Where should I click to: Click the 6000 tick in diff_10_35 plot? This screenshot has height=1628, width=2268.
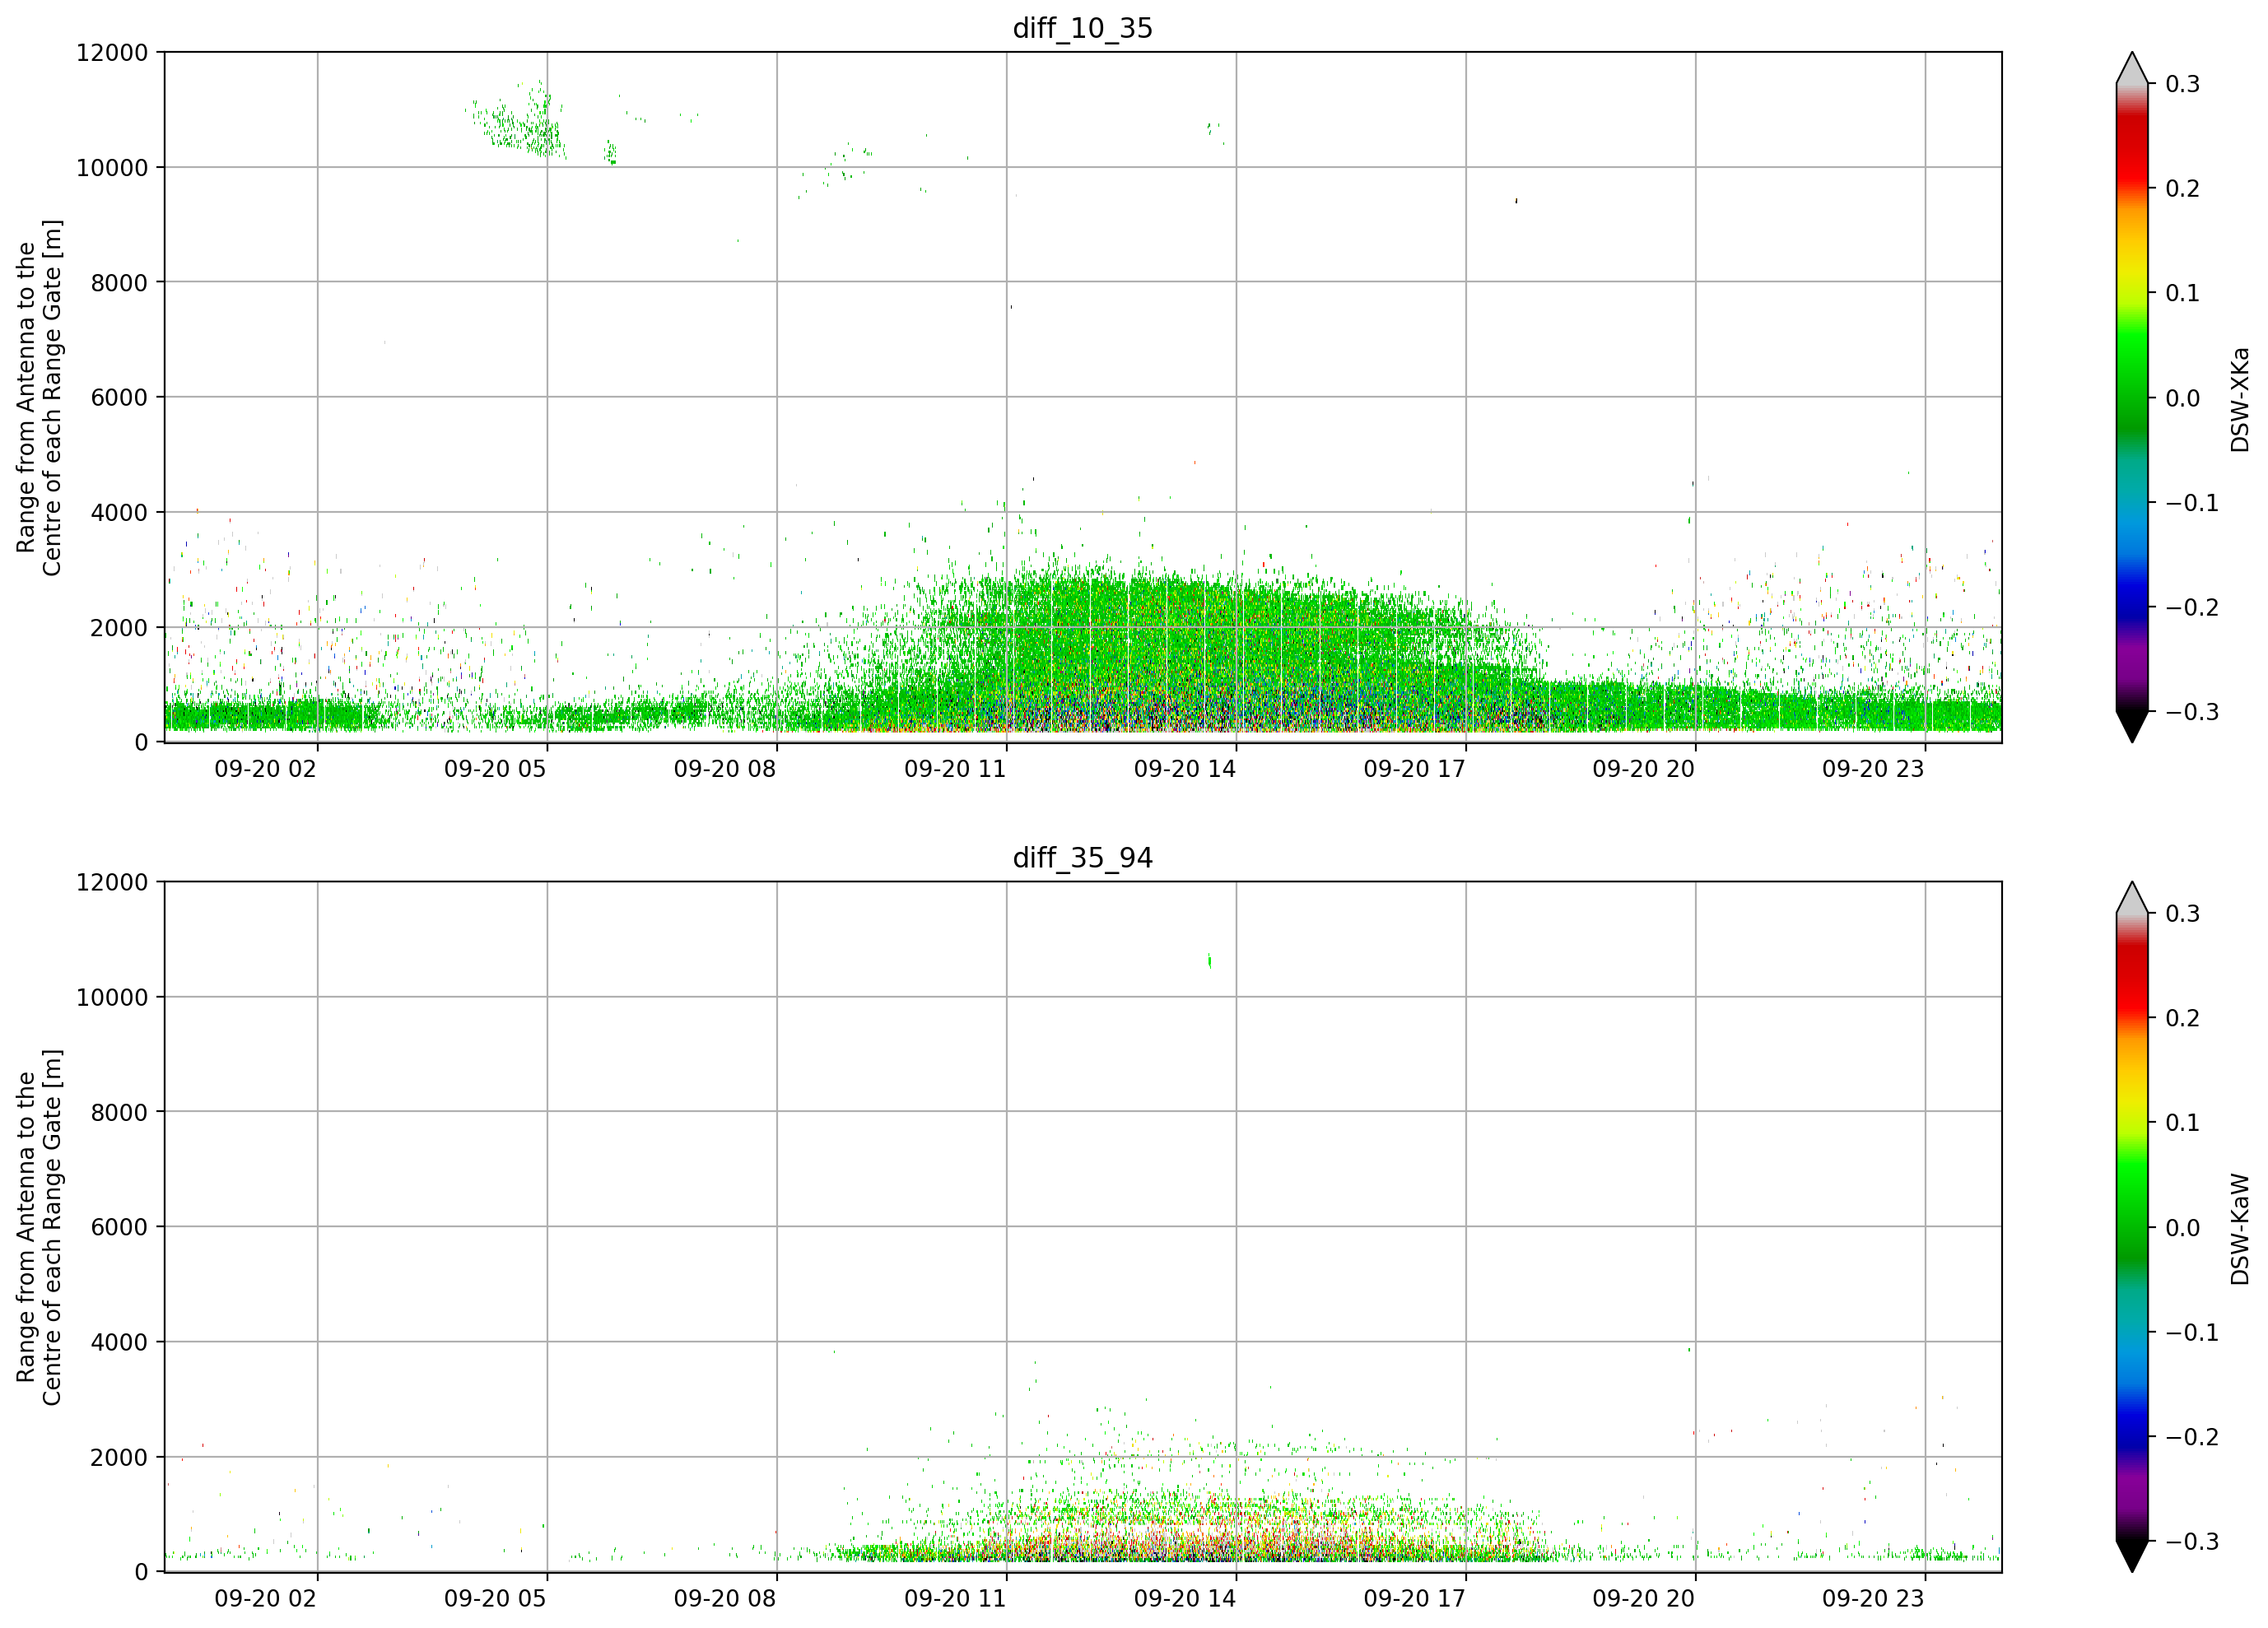click(119, 397)
